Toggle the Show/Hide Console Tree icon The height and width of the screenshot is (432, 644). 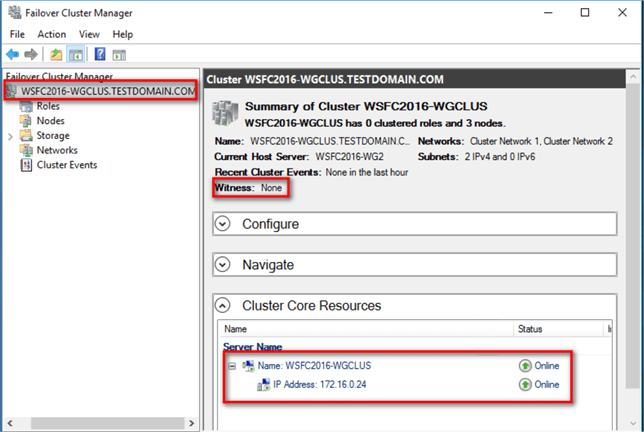pos(76,54)
